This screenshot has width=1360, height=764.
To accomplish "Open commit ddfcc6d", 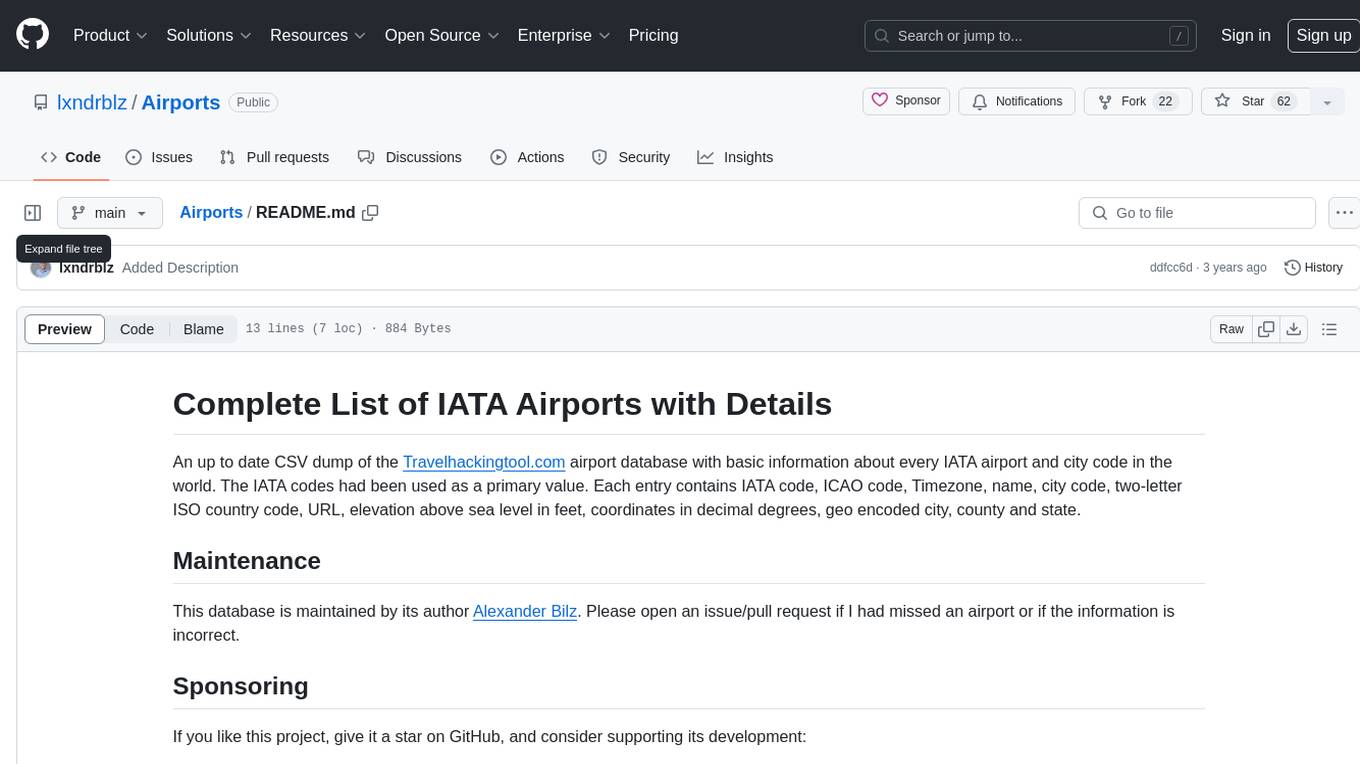I will [x=1171, y=268].
